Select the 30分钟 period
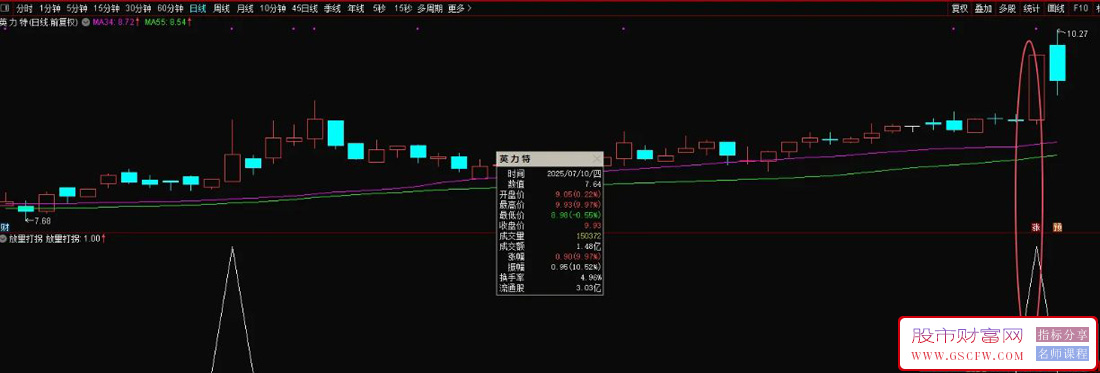Viewport: 1100px width, 373px height. click(139, 8)
